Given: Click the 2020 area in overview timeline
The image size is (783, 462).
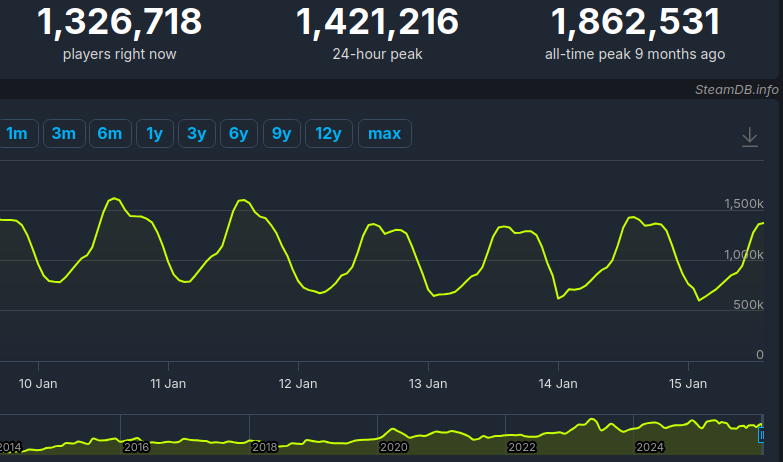Looking at the screenshot, I should [x=393, y=447].
